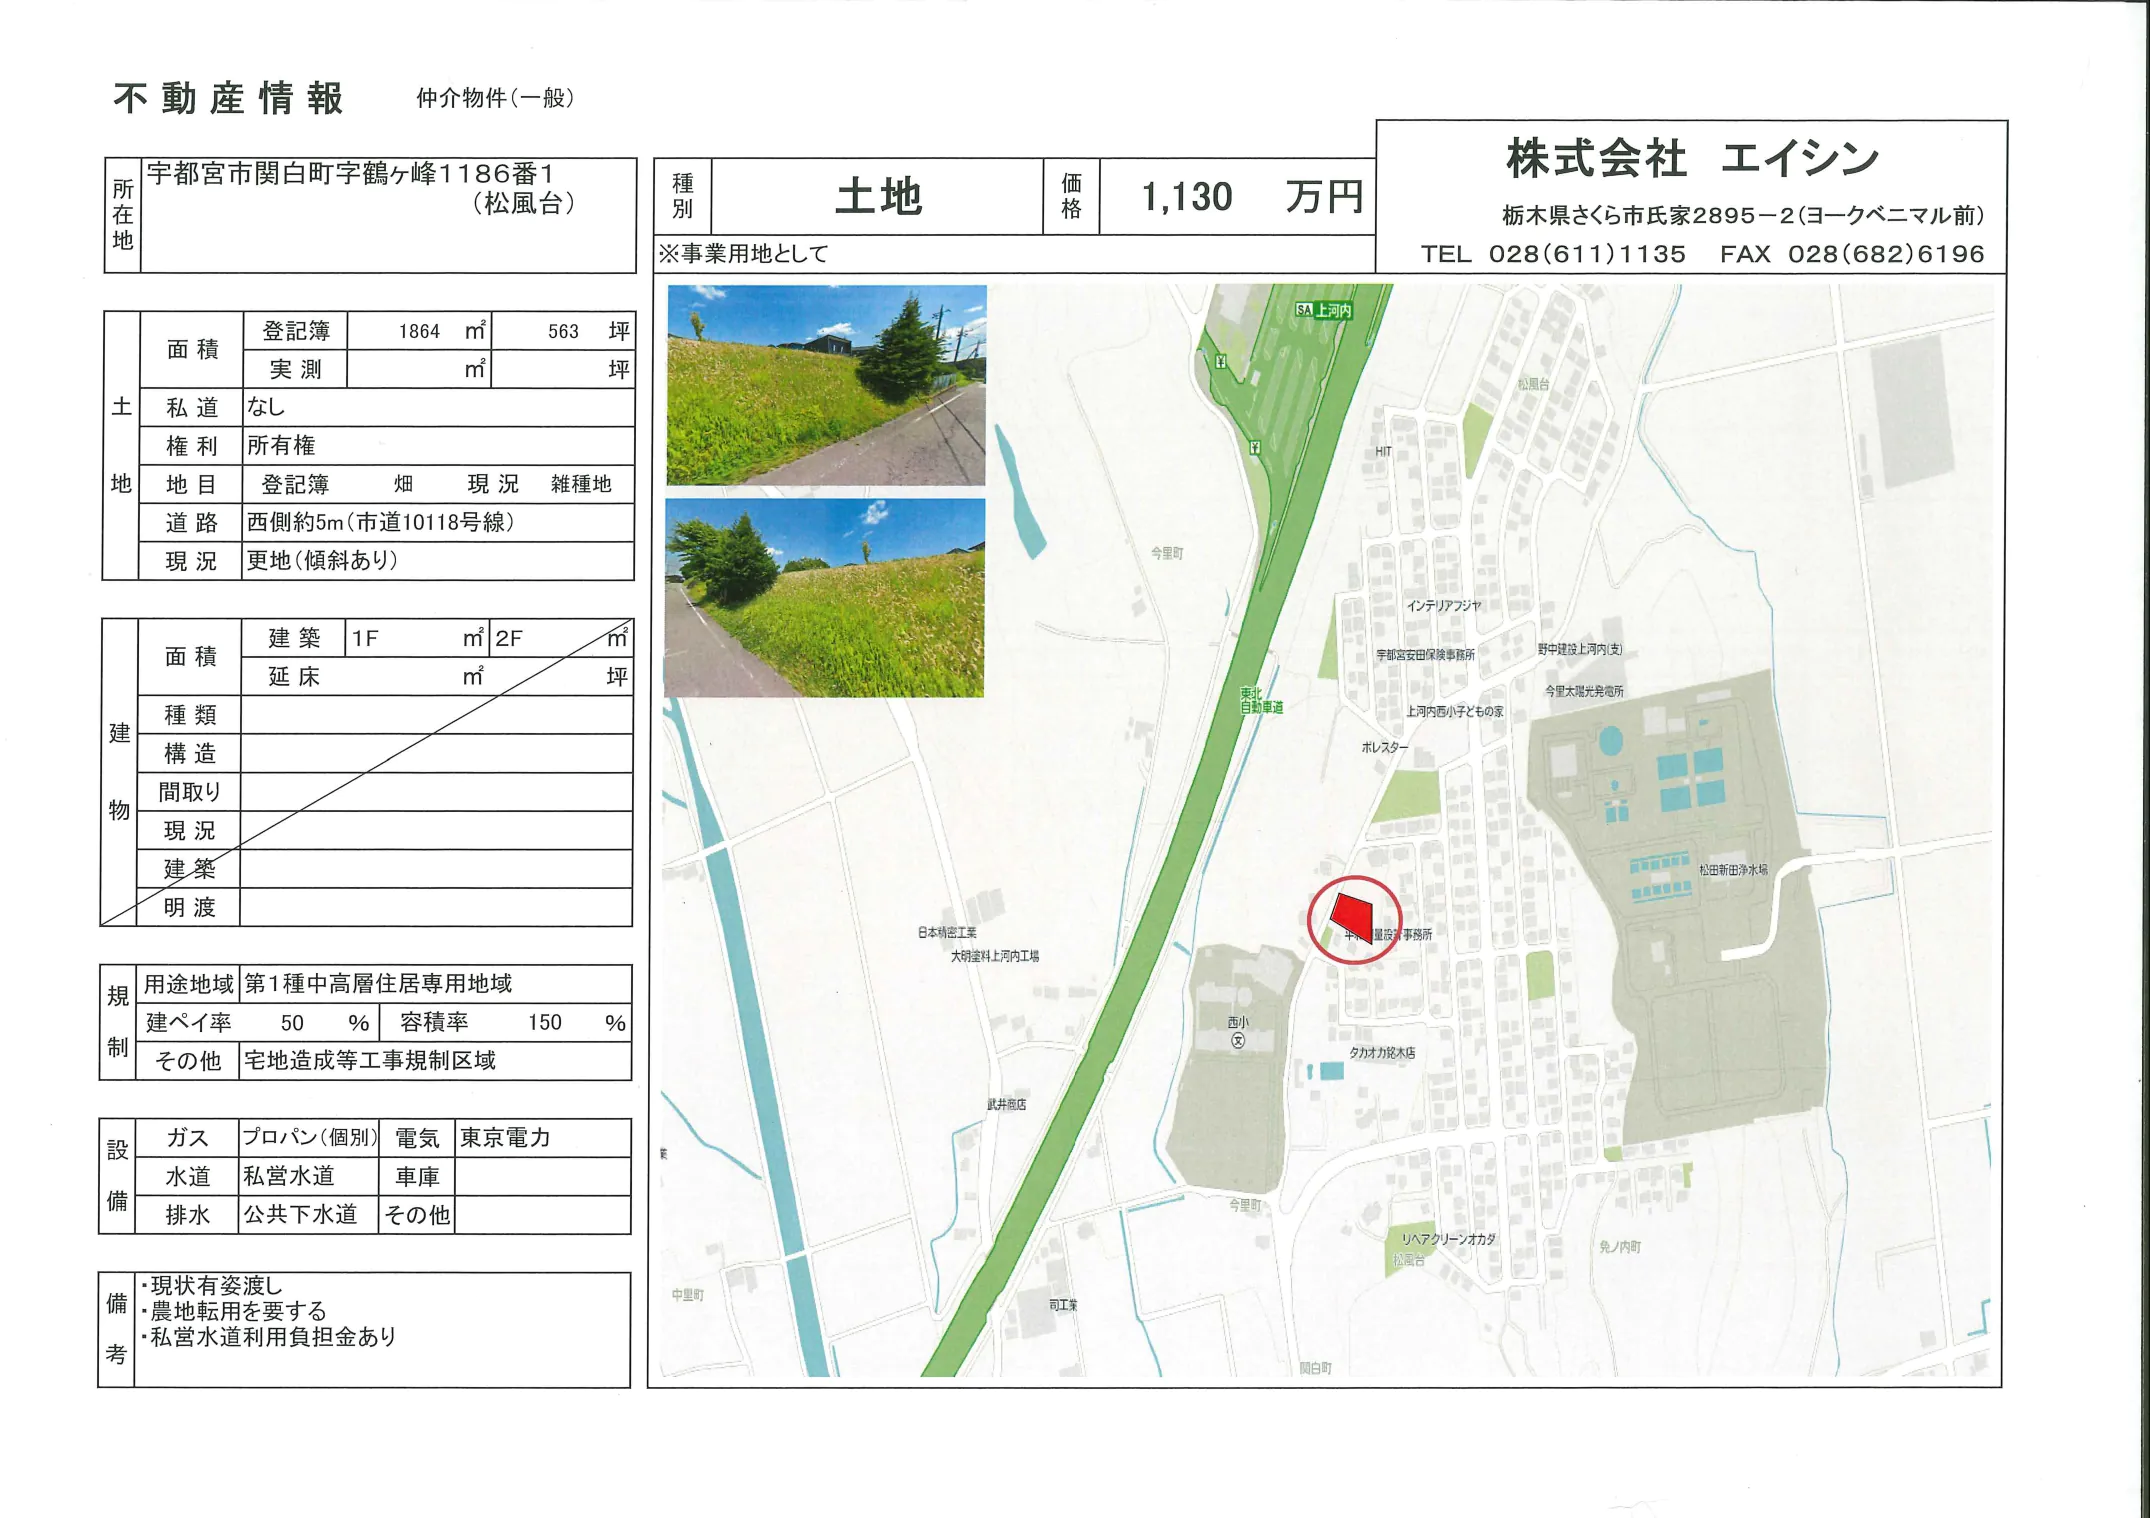
Task: Open the upper grassy slope photo
Action: 826,385
